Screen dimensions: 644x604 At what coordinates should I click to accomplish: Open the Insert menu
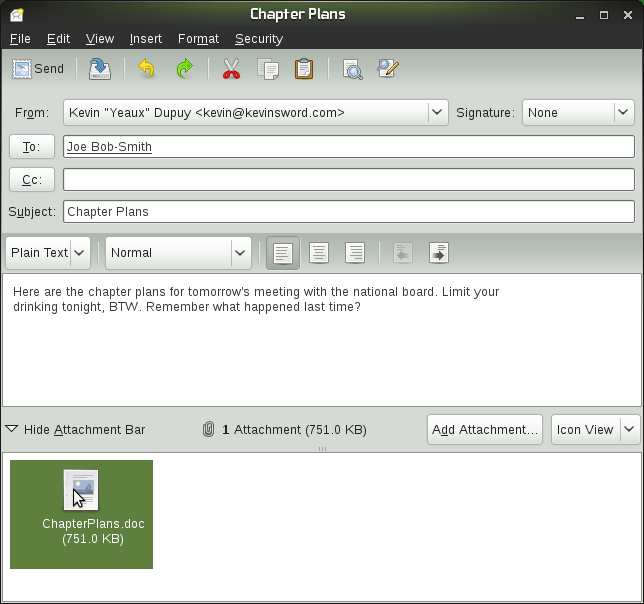(x=145, y=39)
